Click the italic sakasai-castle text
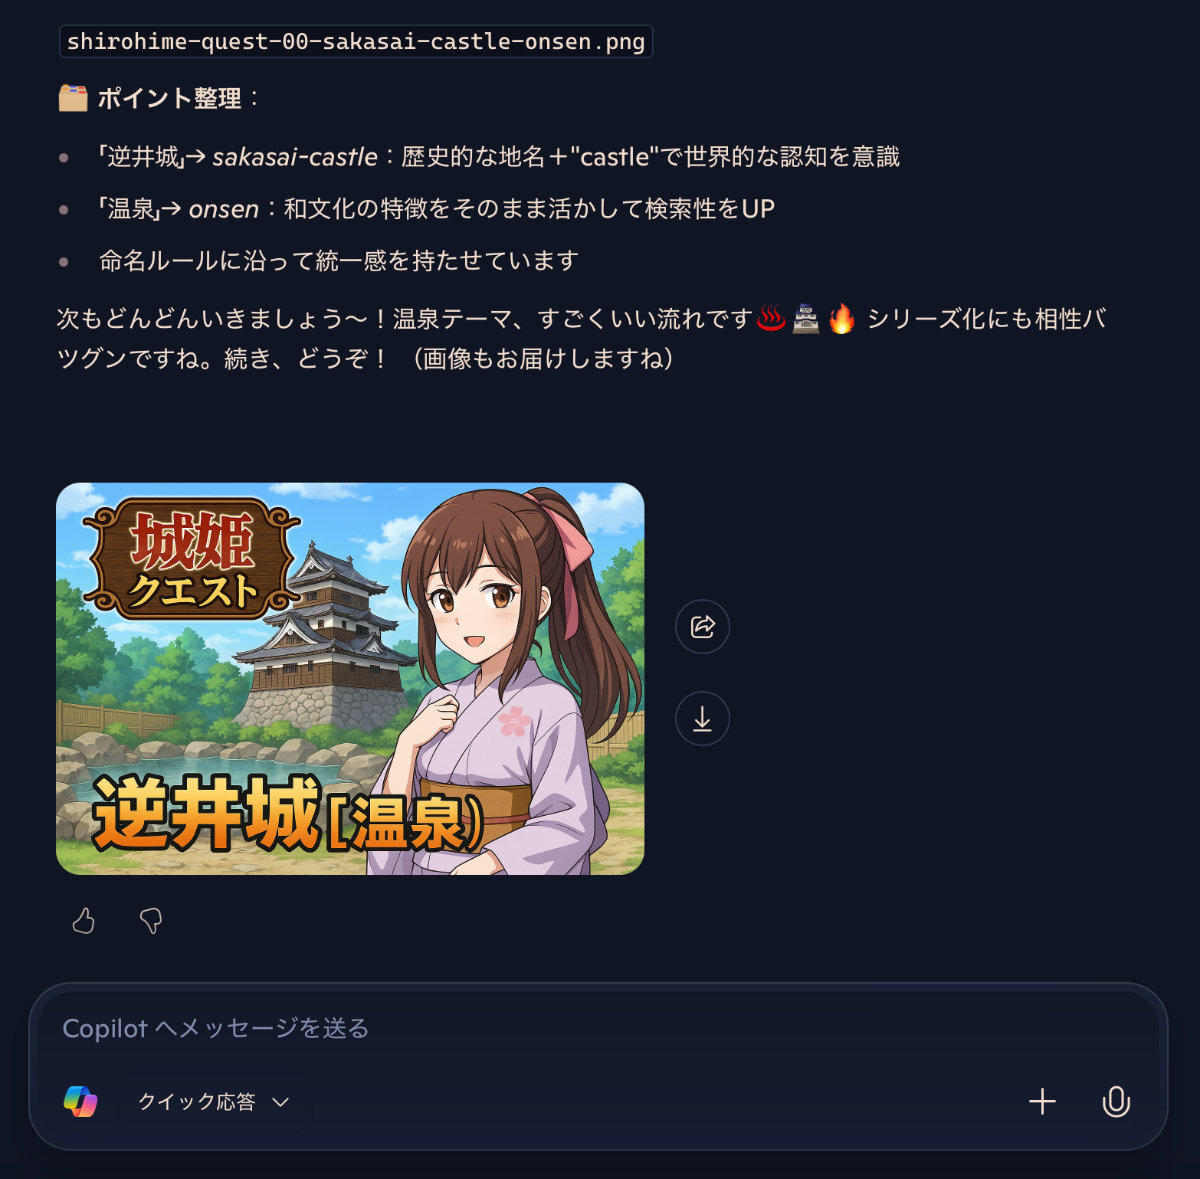This screenshot has width=1200, height=1179. point(295,157)
